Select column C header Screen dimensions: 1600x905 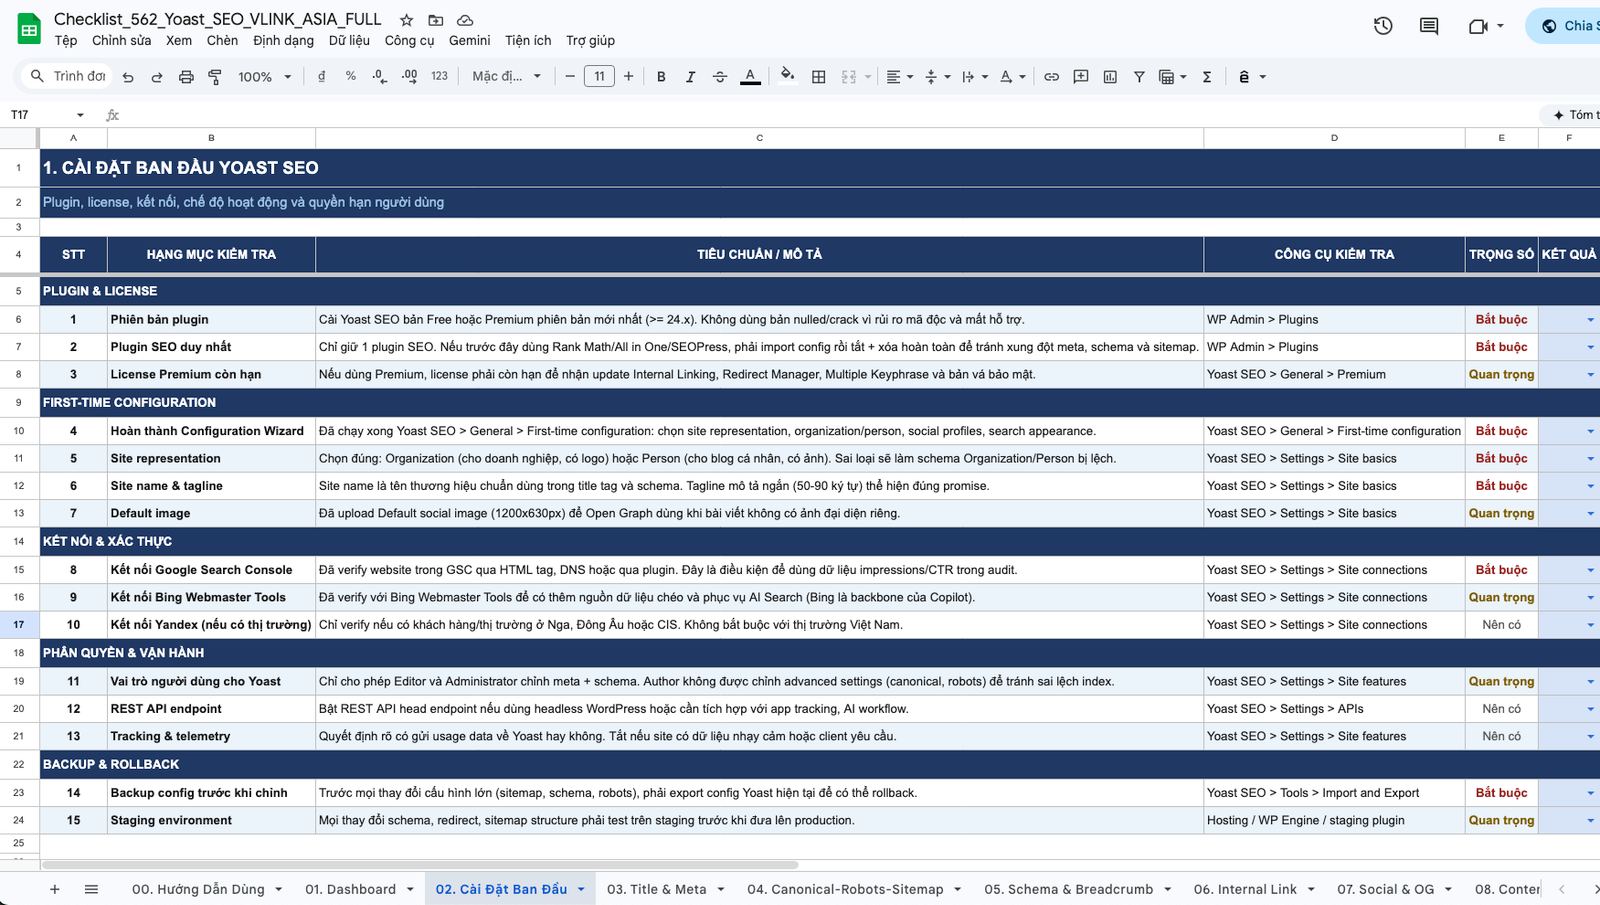[x=759, y=138]
